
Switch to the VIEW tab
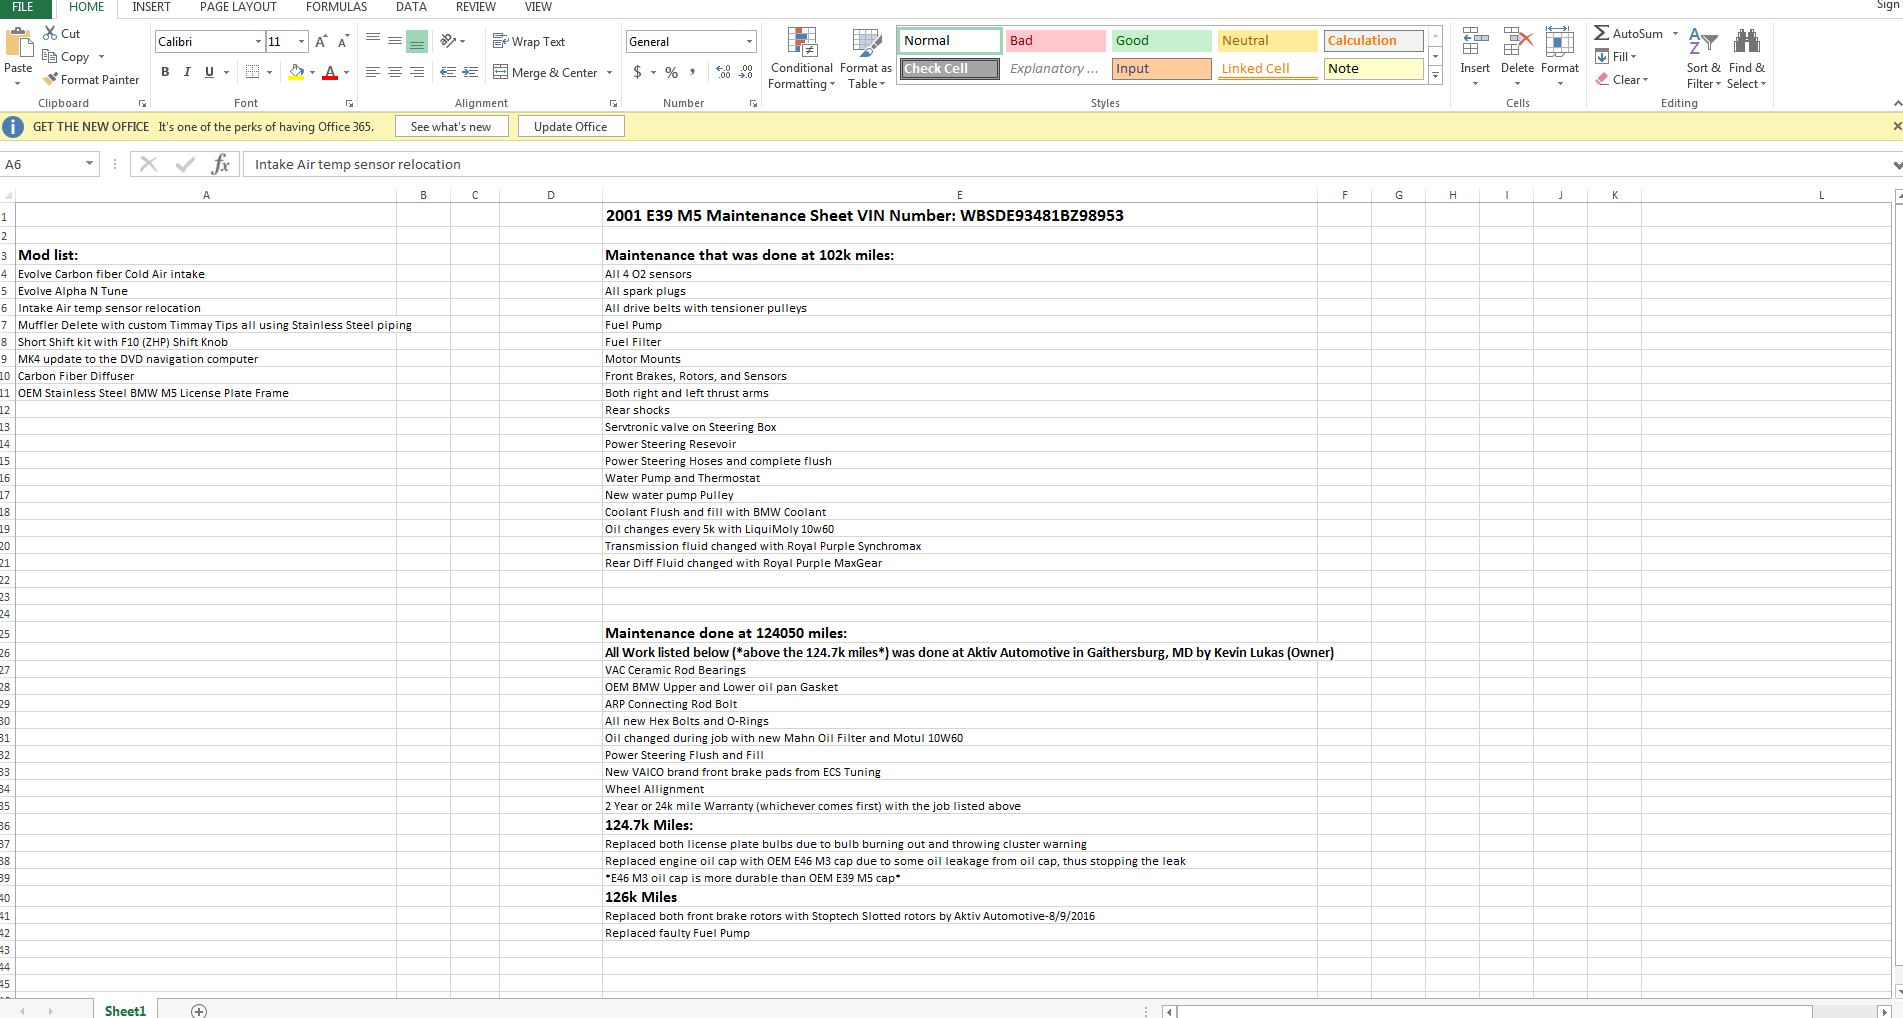pos(538,7)
